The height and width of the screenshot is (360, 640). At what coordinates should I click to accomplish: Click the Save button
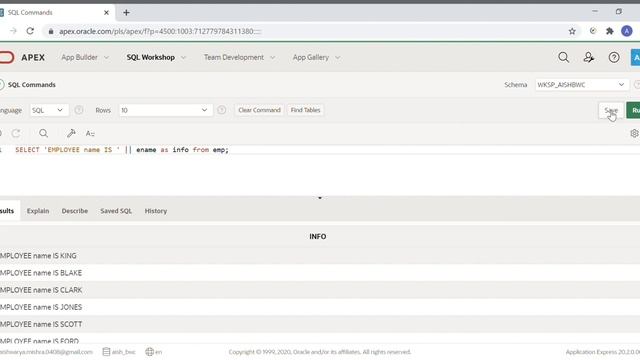point(611,110)
